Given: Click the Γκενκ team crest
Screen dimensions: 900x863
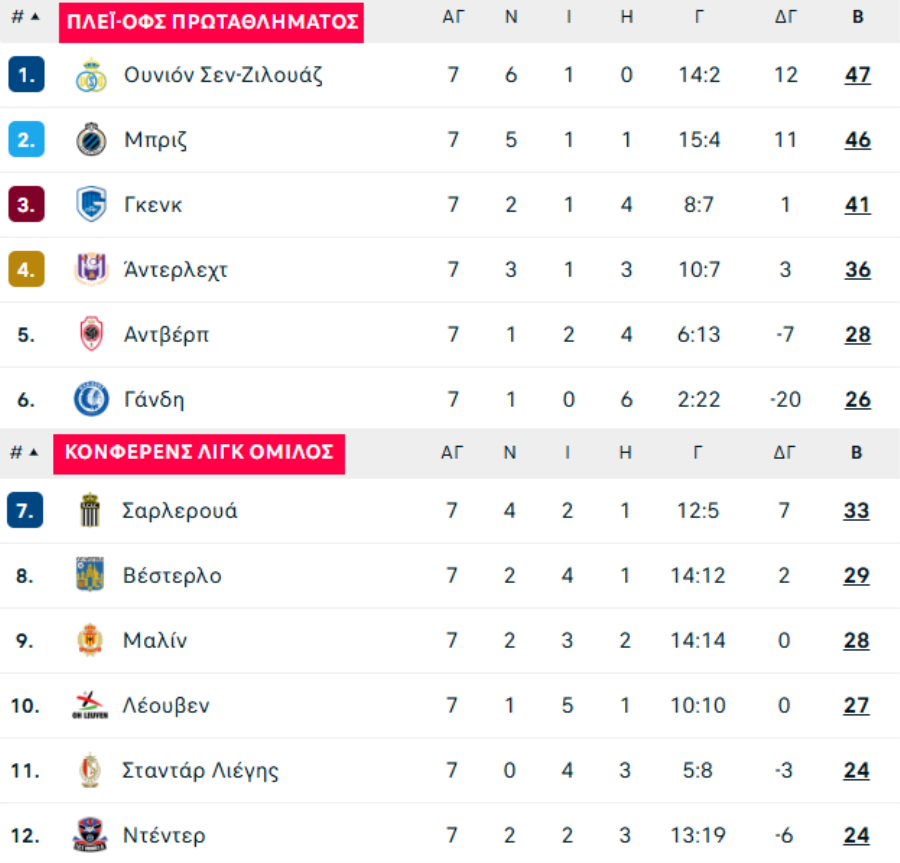Looking at the screenshot, I should coord(91,204).
